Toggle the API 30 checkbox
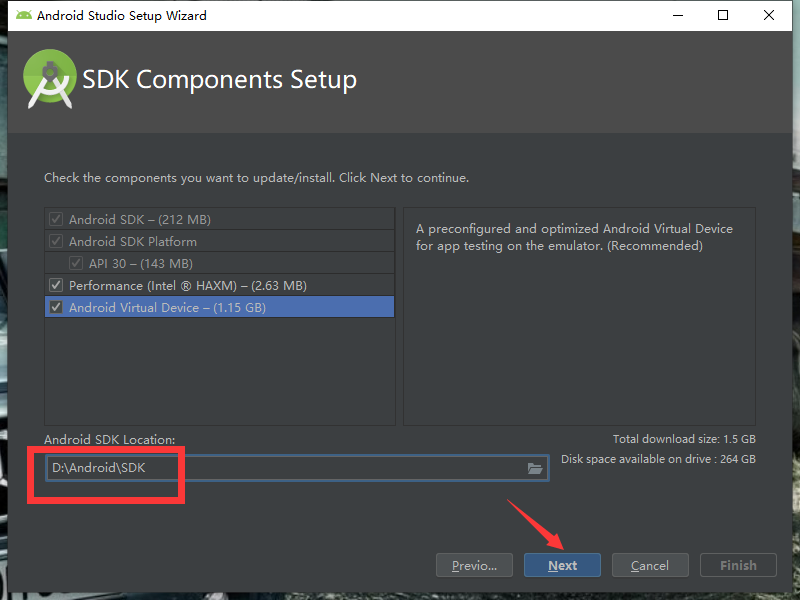The height and width of the screenshot is (600, 800). click(x=77, y=263)
